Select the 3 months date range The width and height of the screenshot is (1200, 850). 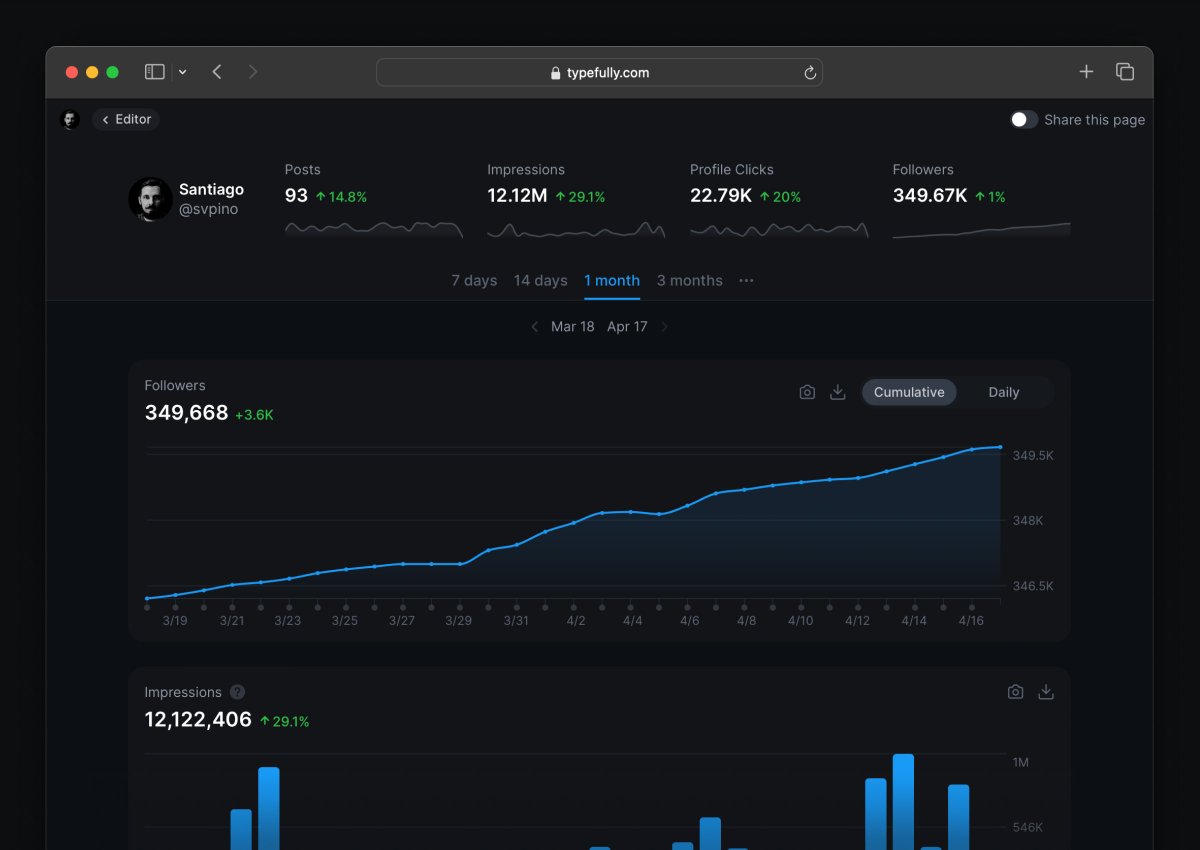tap(689, 280)
